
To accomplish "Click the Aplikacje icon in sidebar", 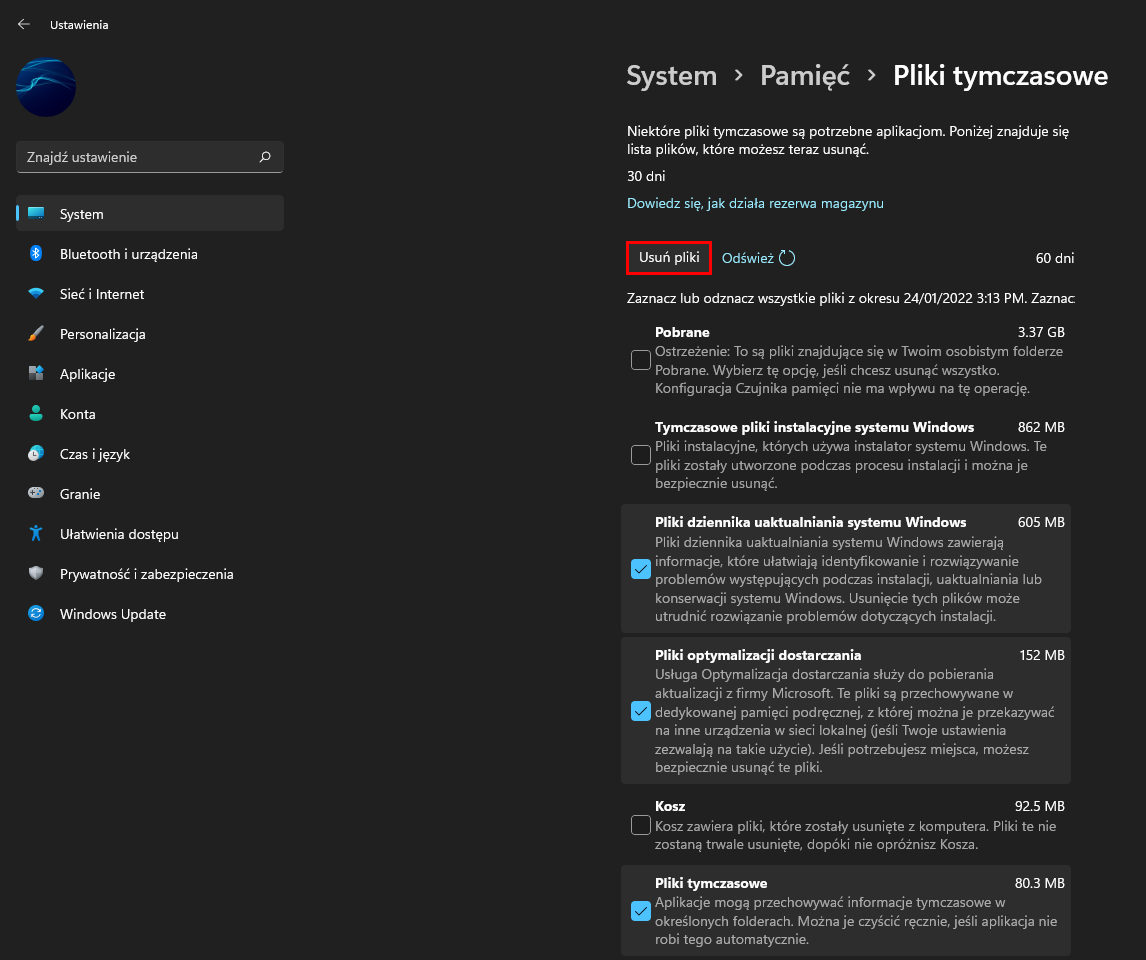I will click(x=36, y=373).
